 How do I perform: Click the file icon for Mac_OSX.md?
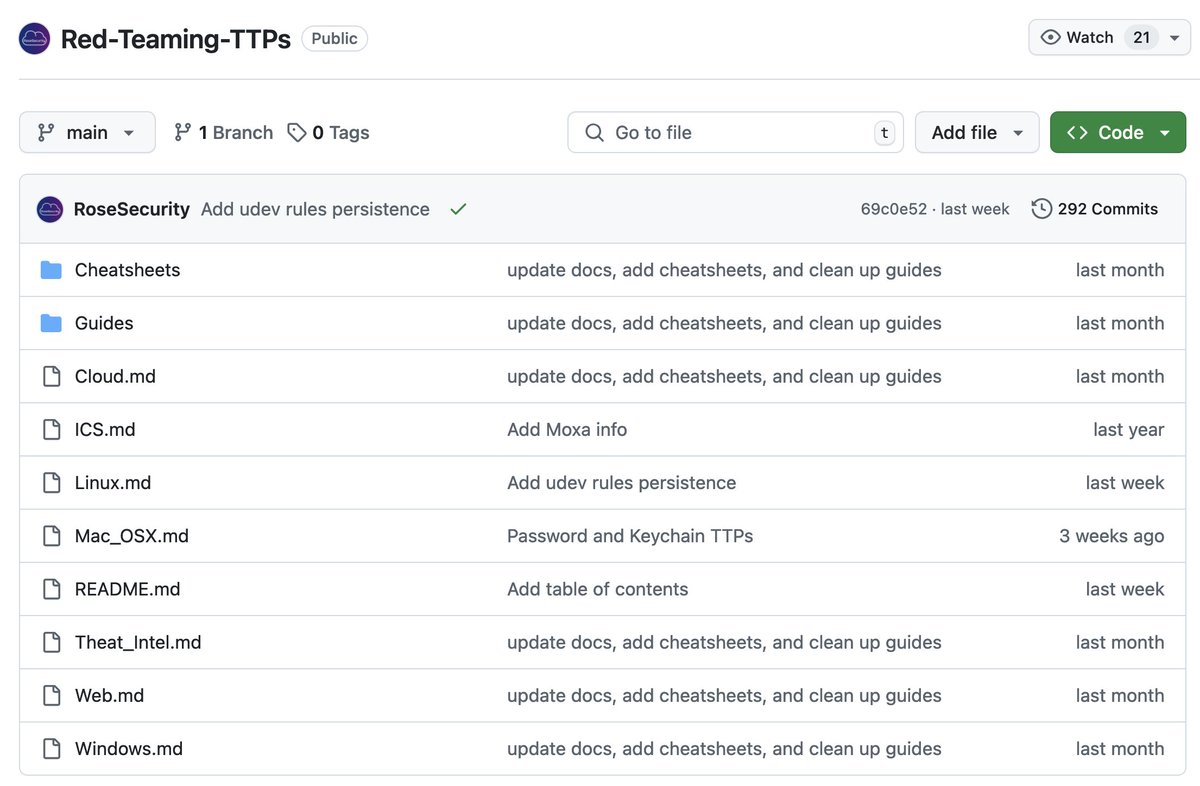[x=51, y=536]
